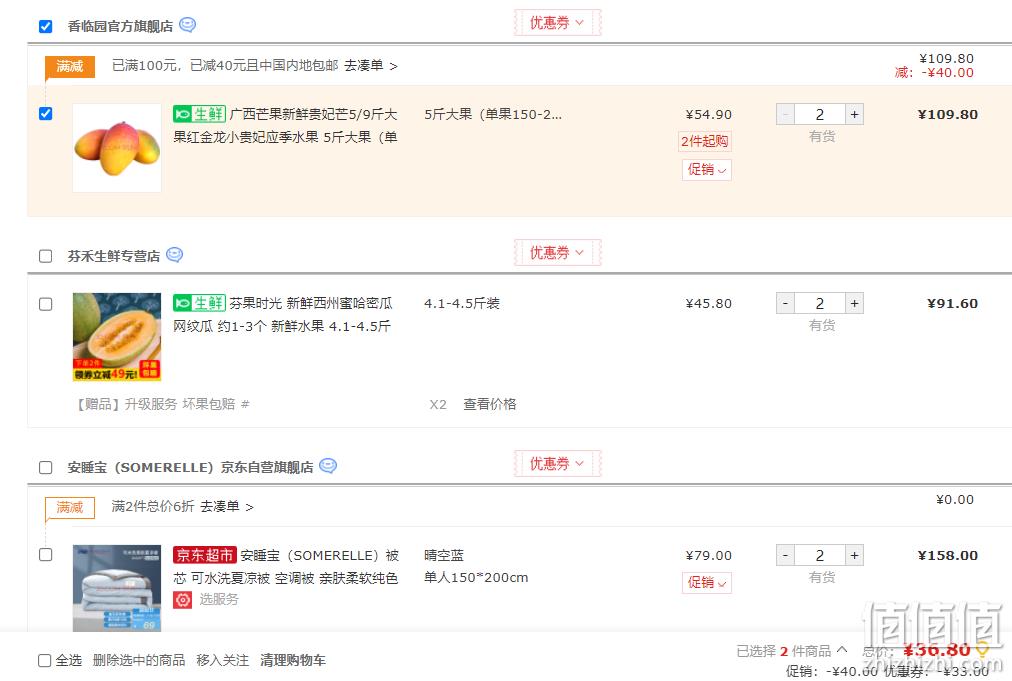The height and width of the screenshot is (681, 1012).
Task: Open the 香临园官方旗舰店 store link
Action: coord(120,26)
